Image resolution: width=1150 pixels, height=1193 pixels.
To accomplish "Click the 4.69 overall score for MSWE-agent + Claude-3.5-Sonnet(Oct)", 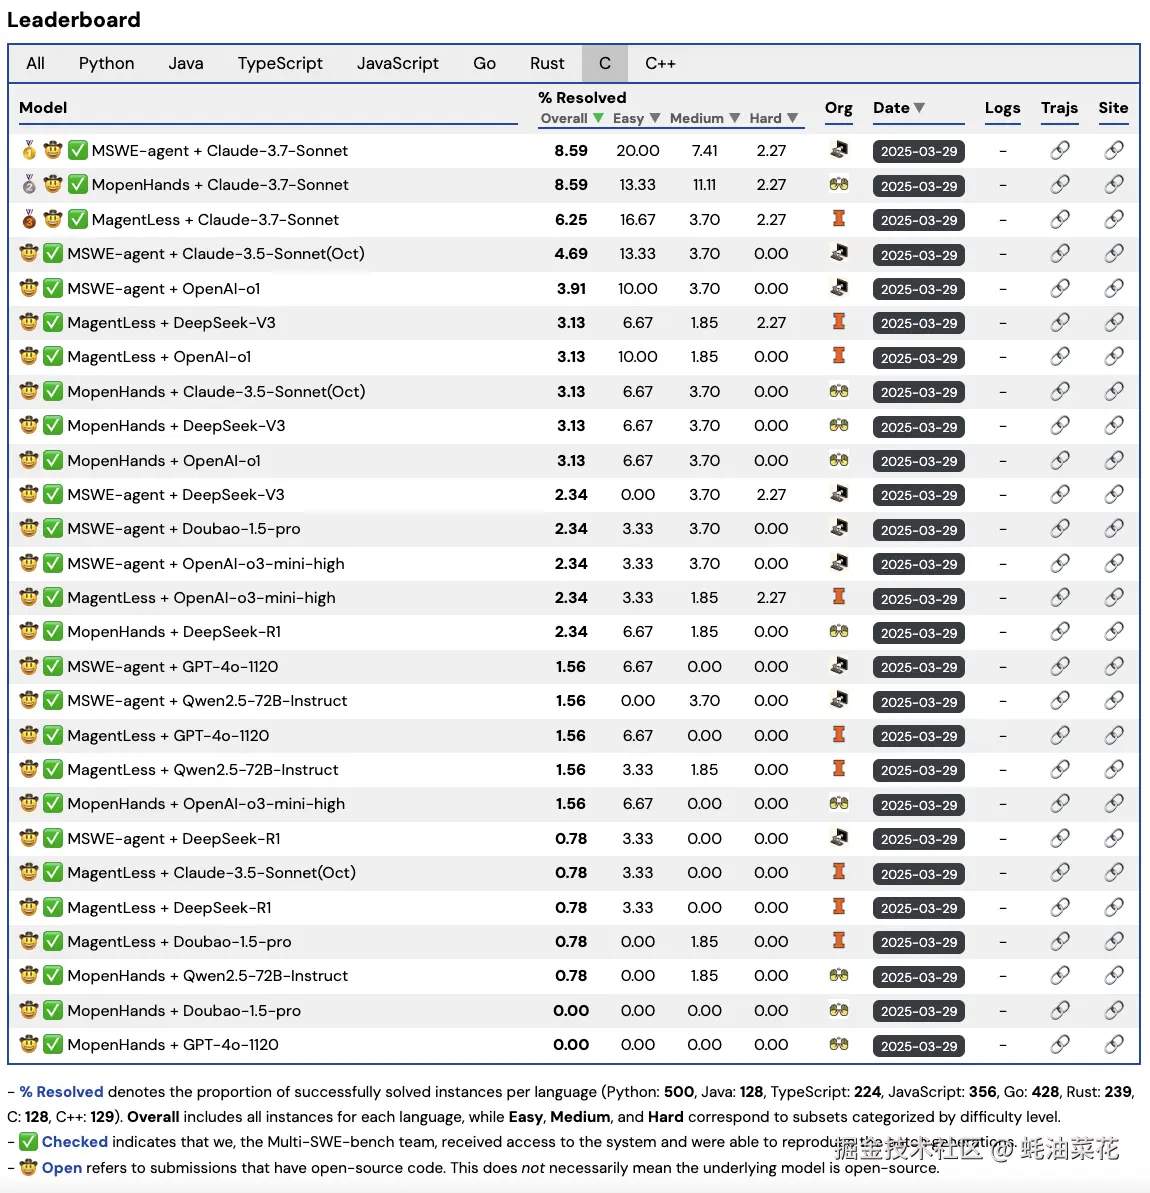I will pyautogui.click(x=571, y=254).
